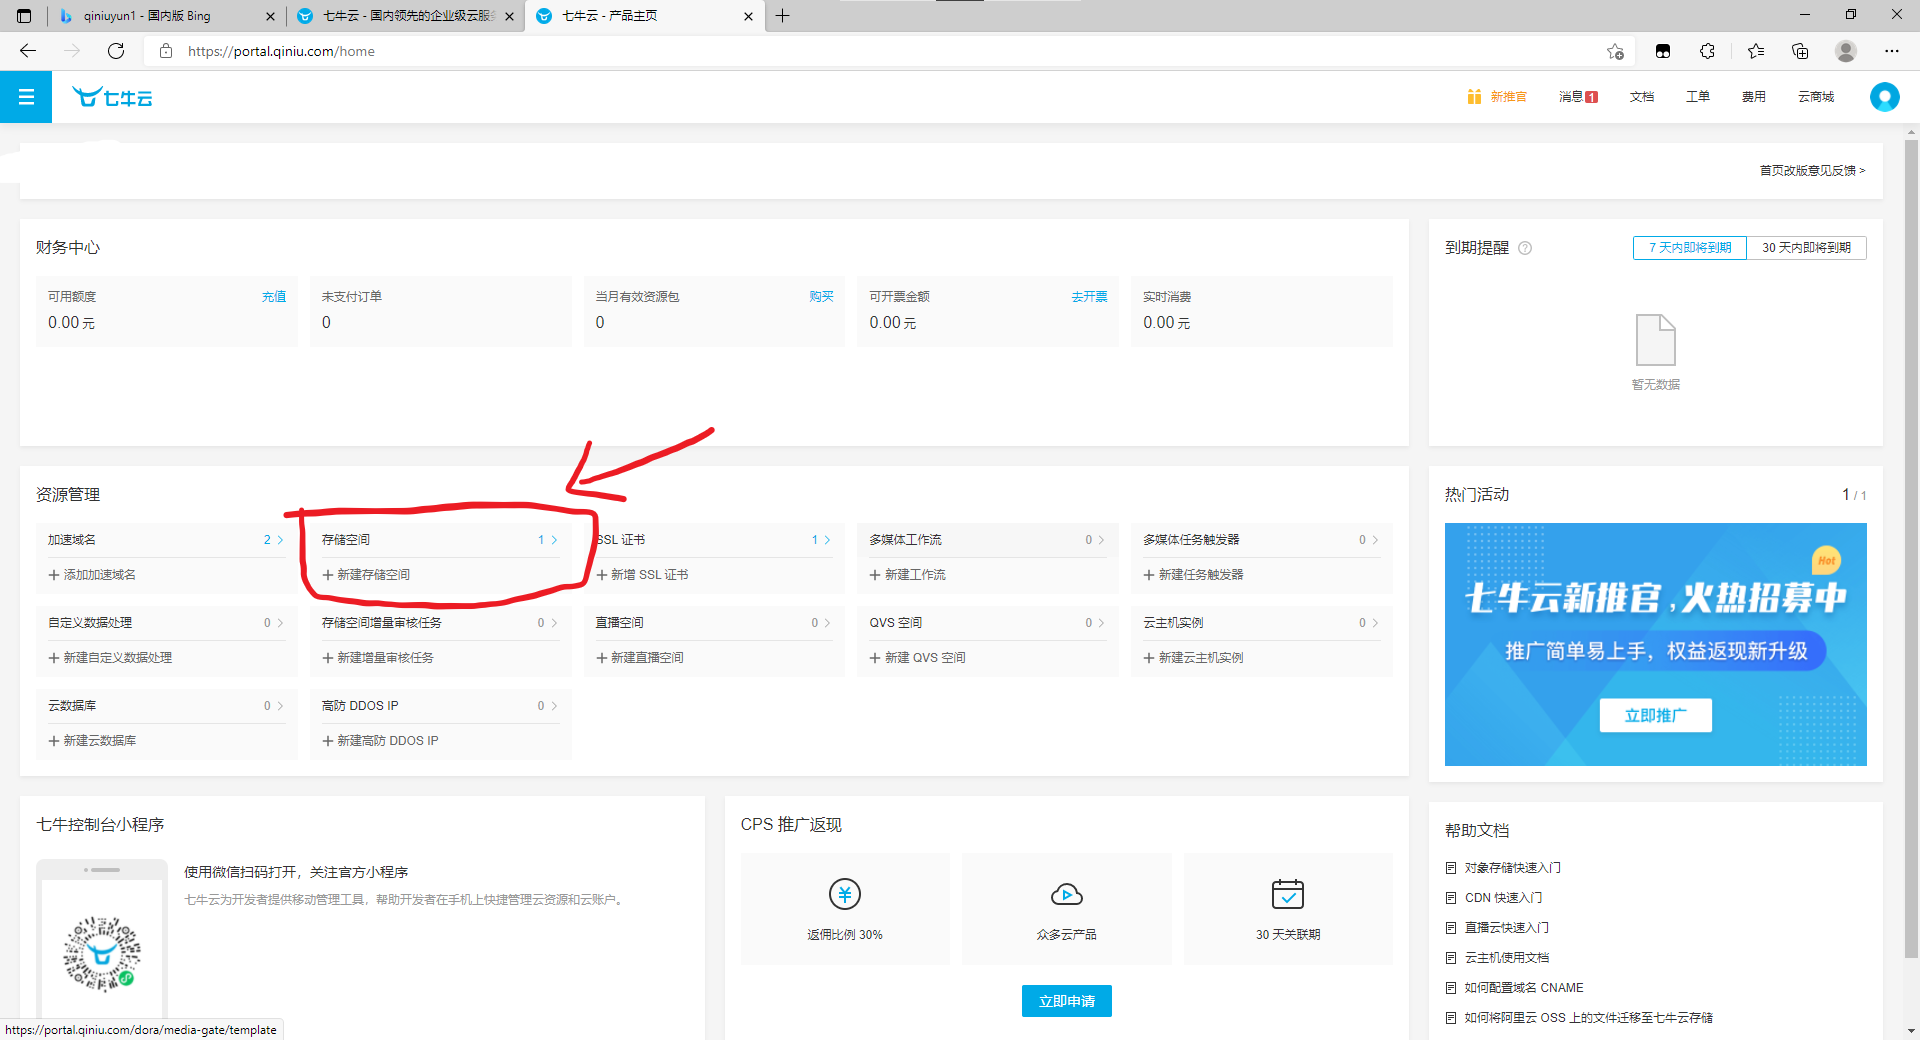Select 30 天内即将到期 tab
Image resolution: width=1920 pixels, height=1040 pixels.
(x=1806, y=248)
